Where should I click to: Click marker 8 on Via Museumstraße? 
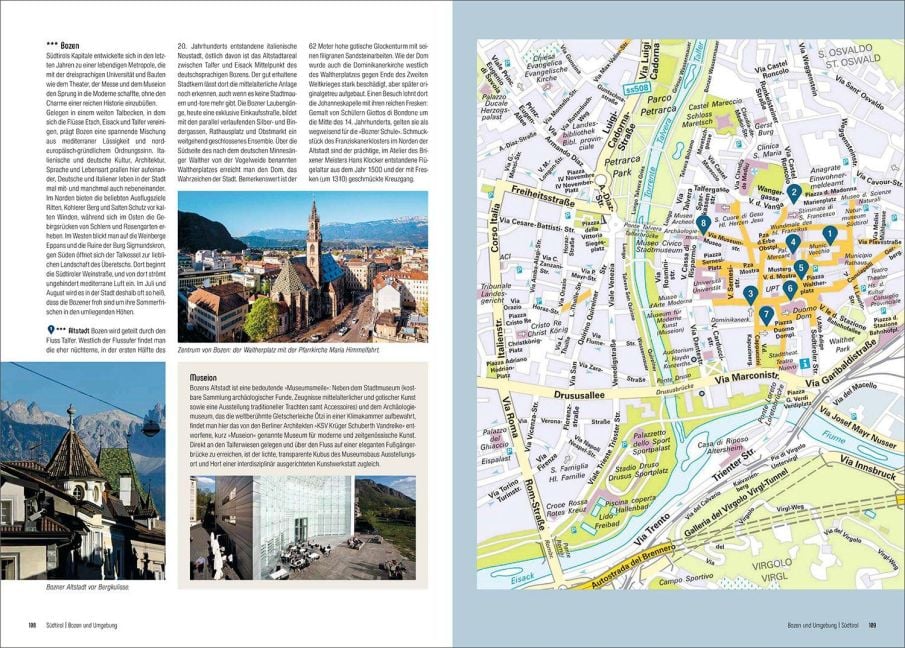point(703,222)
